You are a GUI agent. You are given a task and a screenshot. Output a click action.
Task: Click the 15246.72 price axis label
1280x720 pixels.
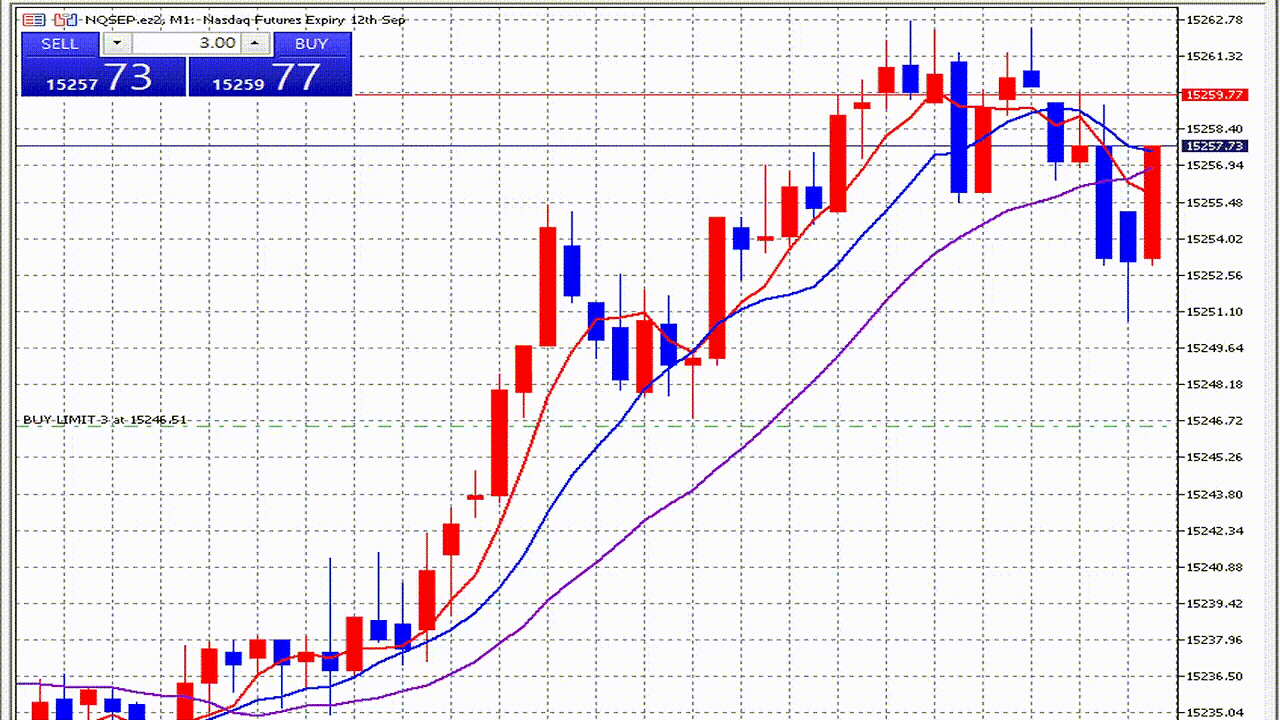(x=1214, y=421)
